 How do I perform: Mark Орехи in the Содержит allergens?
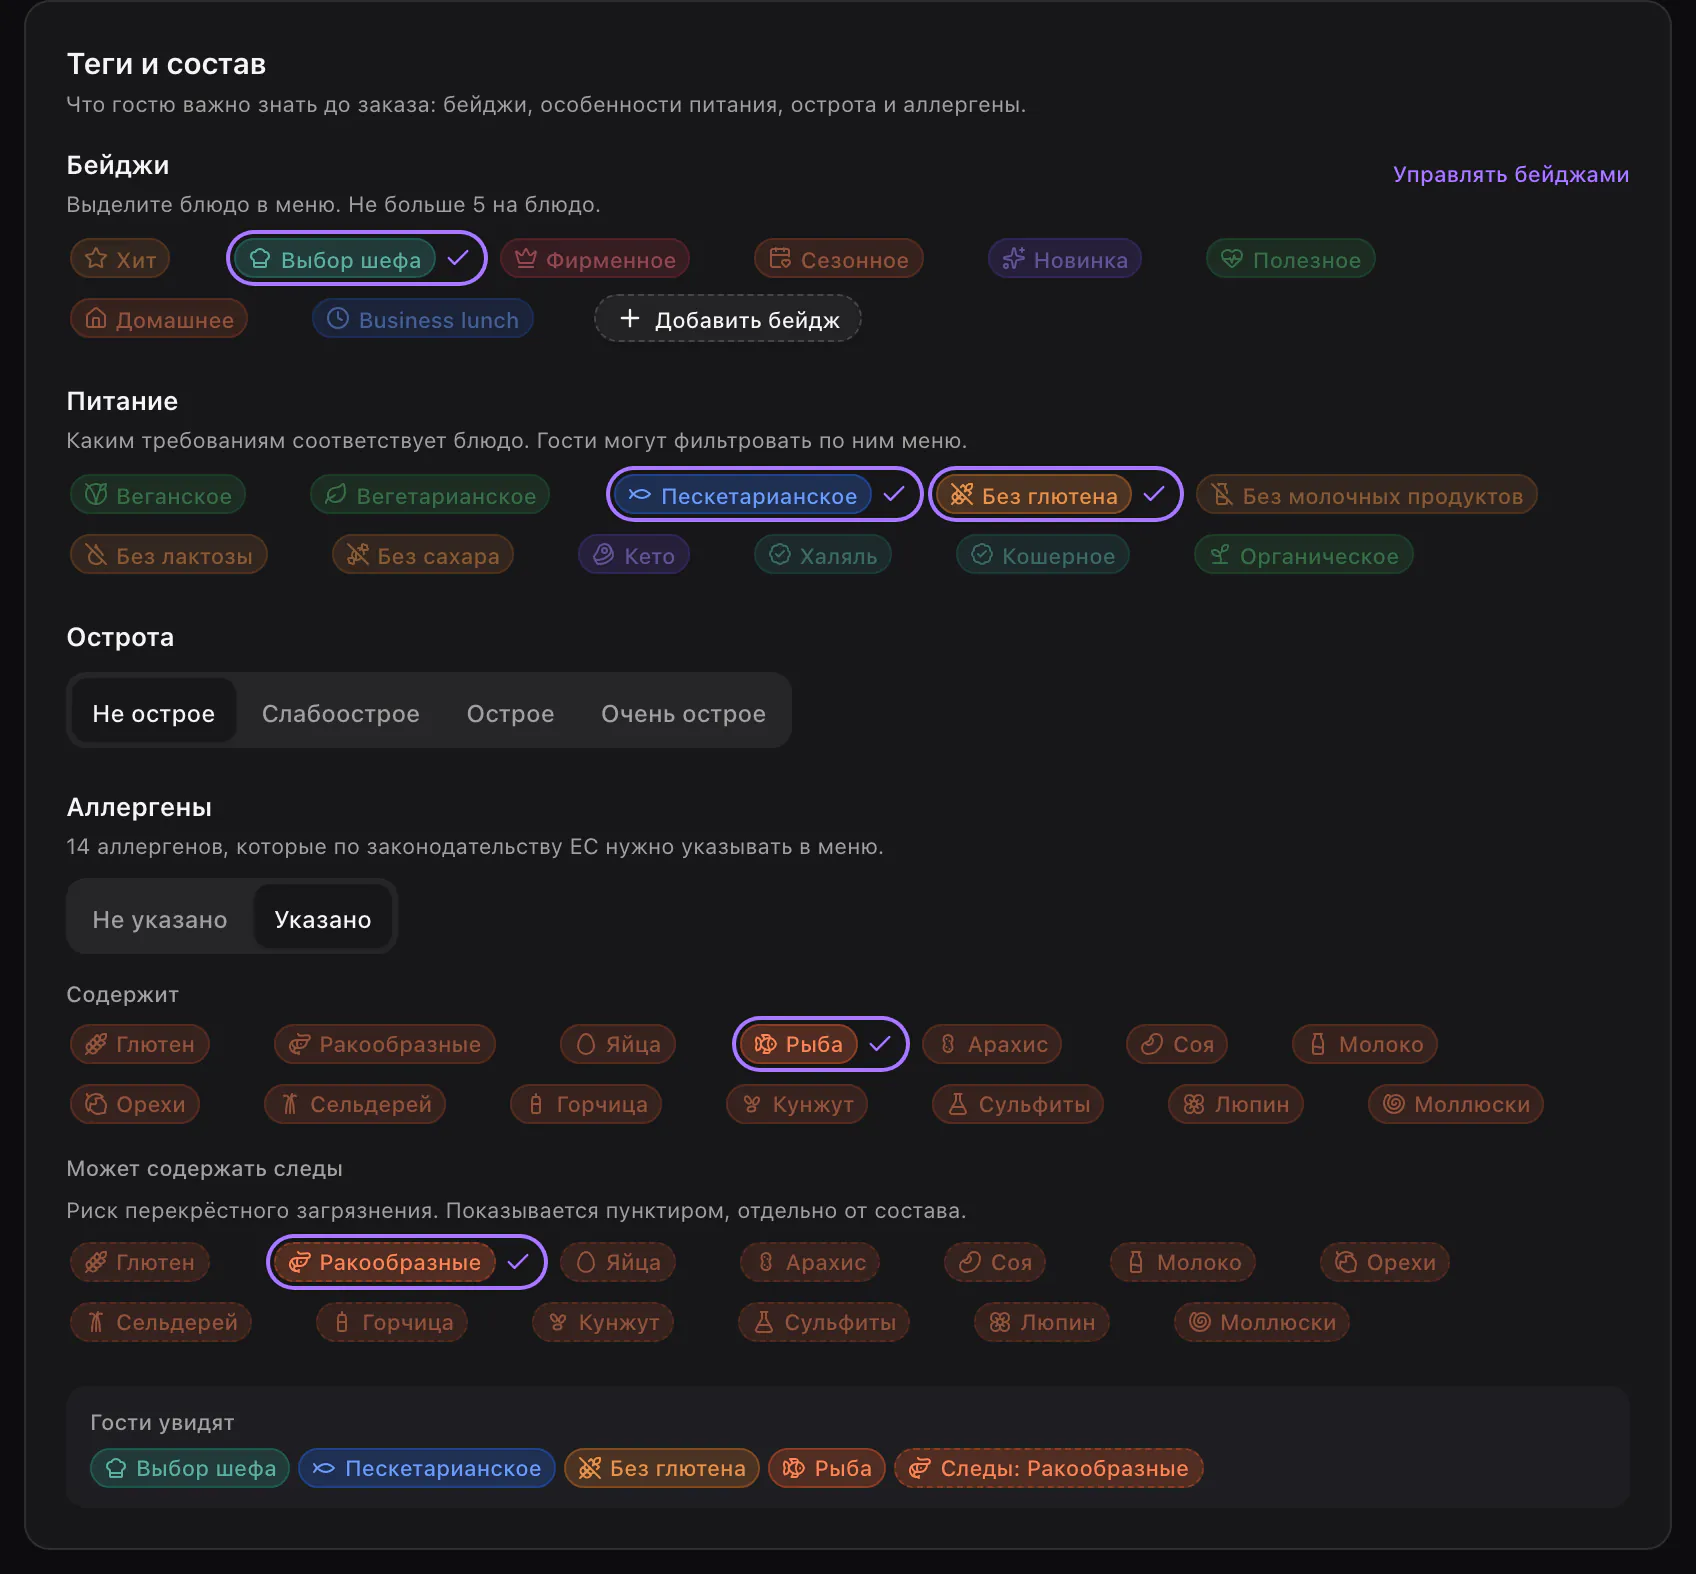(135, 1104)
